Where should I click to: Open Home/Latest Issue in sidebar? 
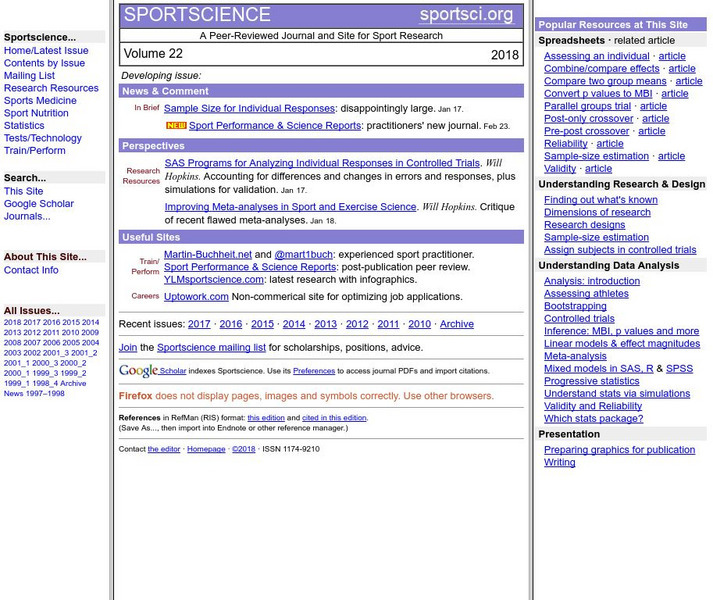tap(46, 50)
